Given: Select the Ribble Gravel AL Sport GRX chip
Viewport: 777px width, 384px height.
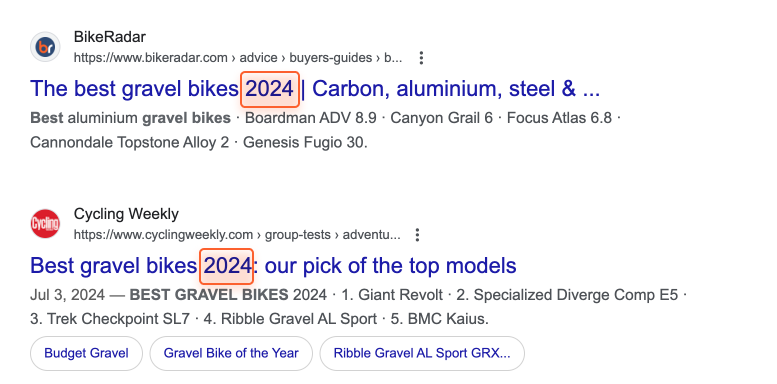Looking at the screenshot, I should tap(422, 353).
